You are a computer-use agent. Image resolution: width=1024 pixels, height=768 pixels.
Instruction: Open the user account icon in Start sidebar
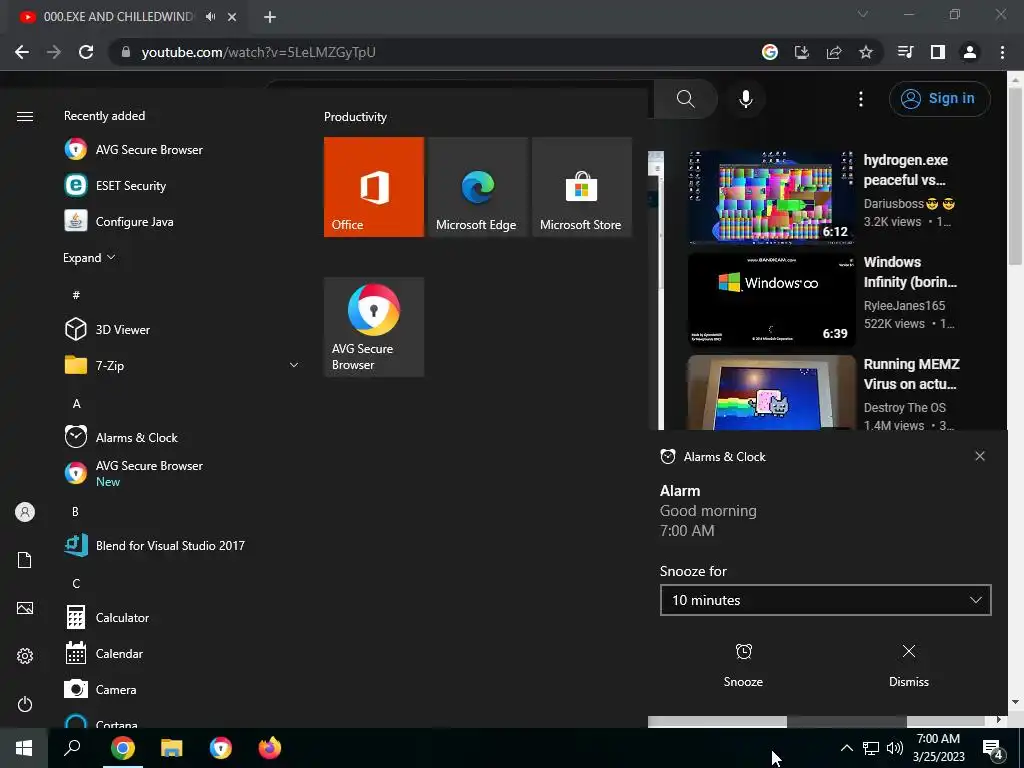(25, 512)
